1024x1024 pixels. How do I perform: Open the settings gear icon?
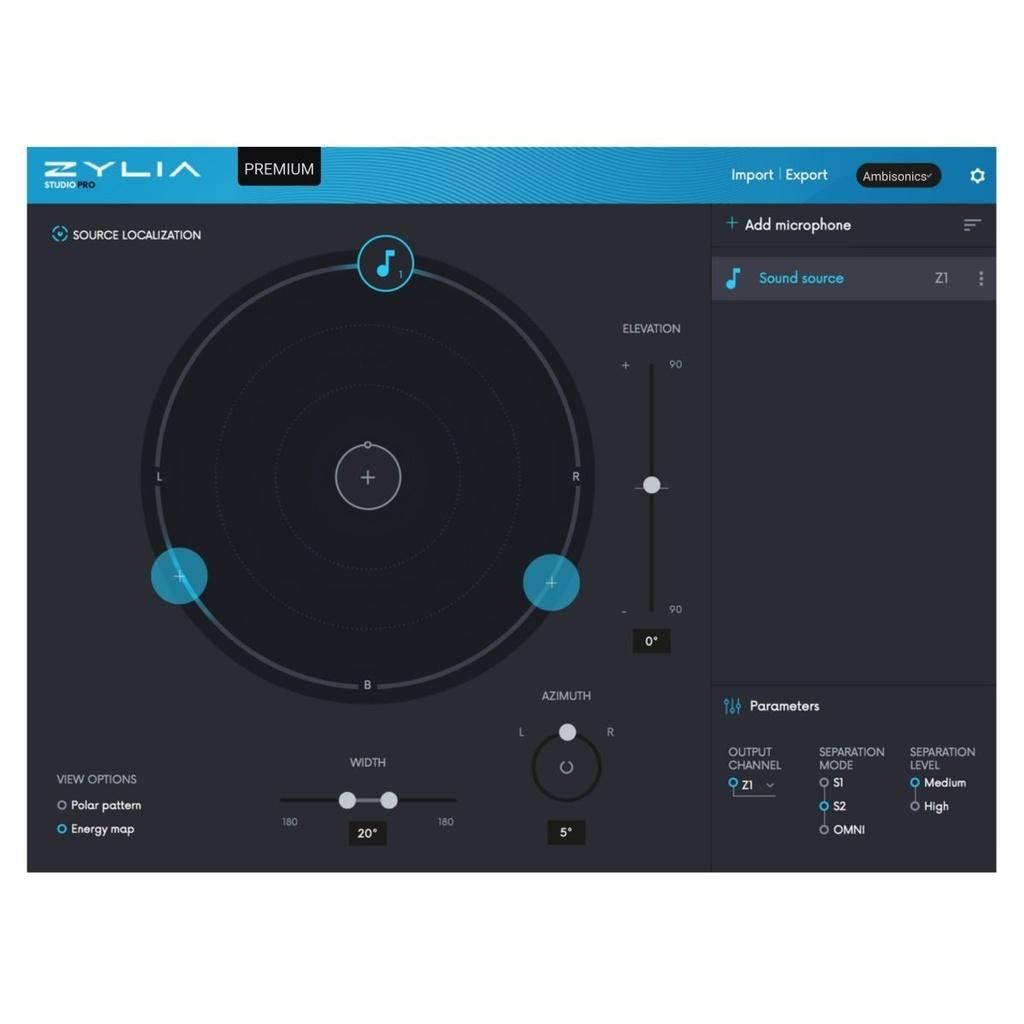coord(977,176)
